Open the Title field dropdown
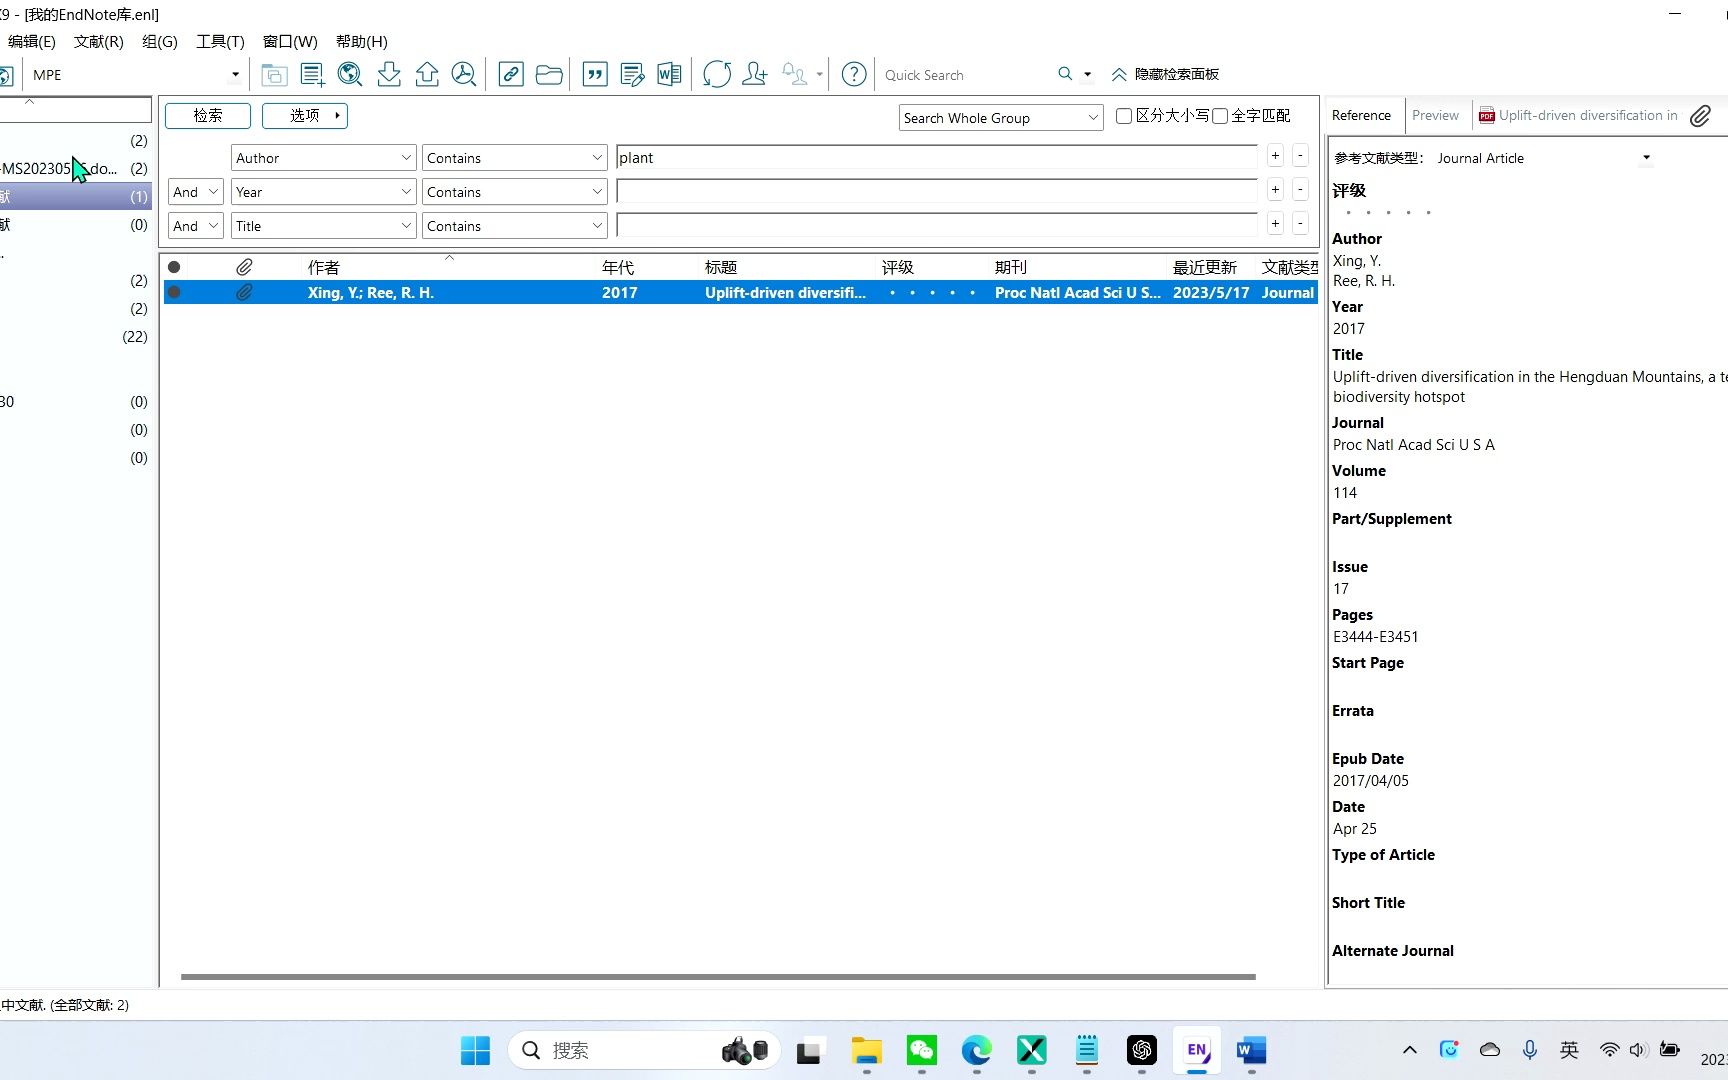1728x1080 pixels. pos(323,226)
